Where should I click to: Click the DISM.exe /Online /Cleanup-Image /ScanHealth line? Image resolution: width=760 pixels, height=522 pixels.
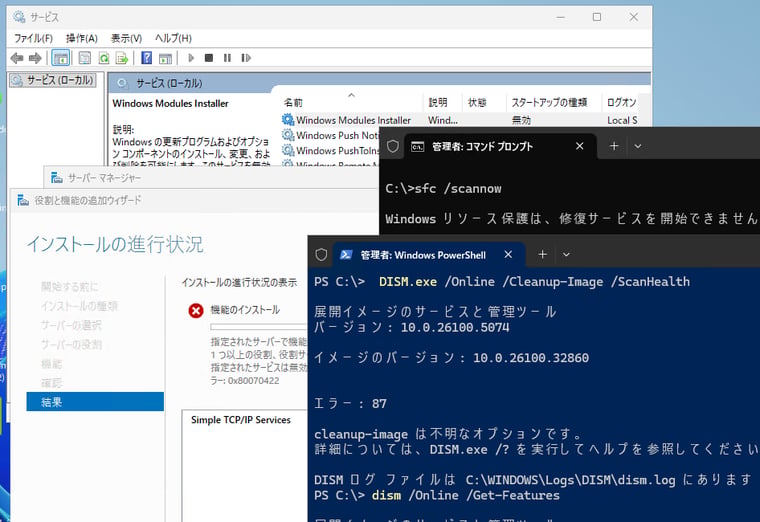(x=502, y=282)
